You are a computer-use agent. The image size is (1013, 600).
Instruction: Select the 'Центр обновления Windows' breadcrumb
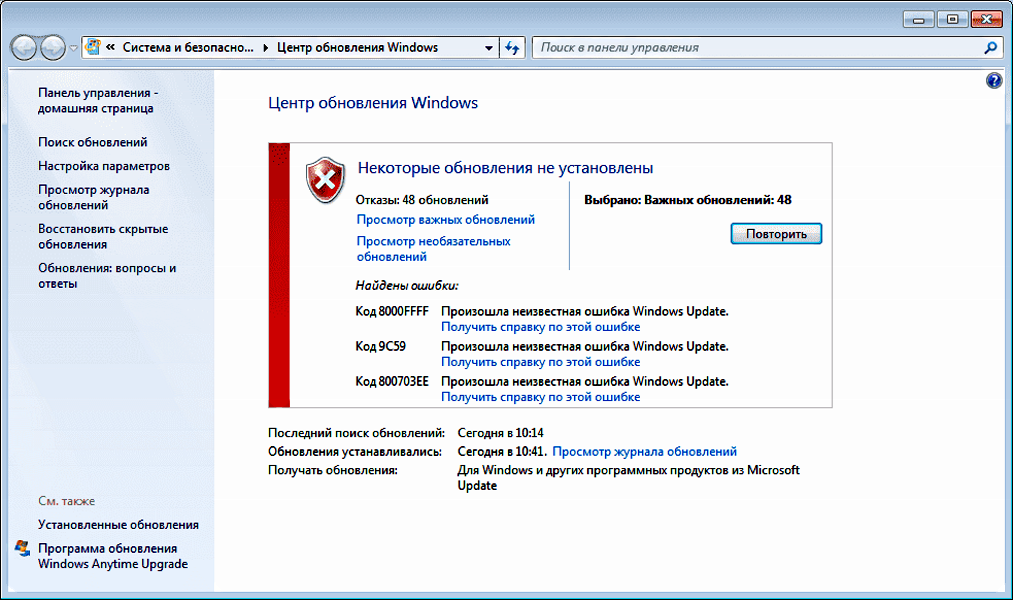[x=357, y=47]
